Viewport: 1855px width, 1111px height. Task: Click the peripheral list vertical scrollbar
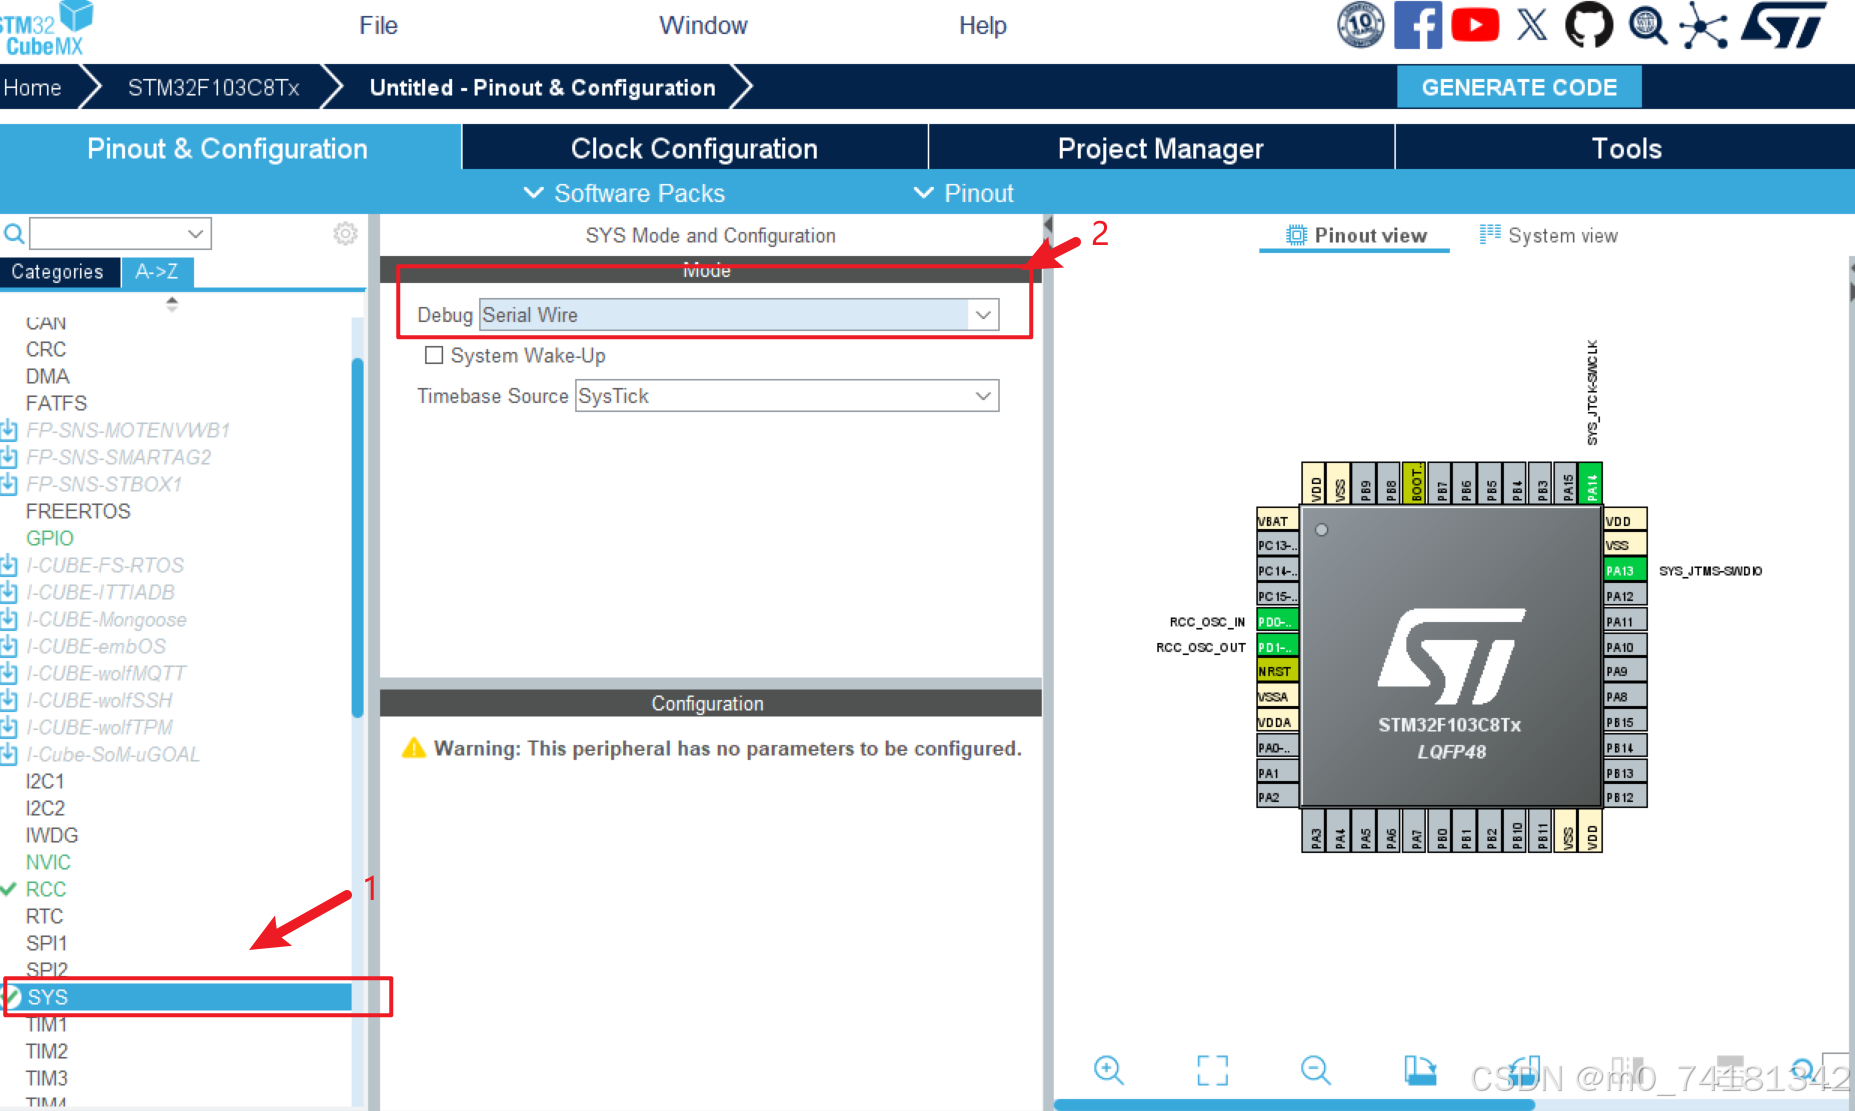(357, 538)
